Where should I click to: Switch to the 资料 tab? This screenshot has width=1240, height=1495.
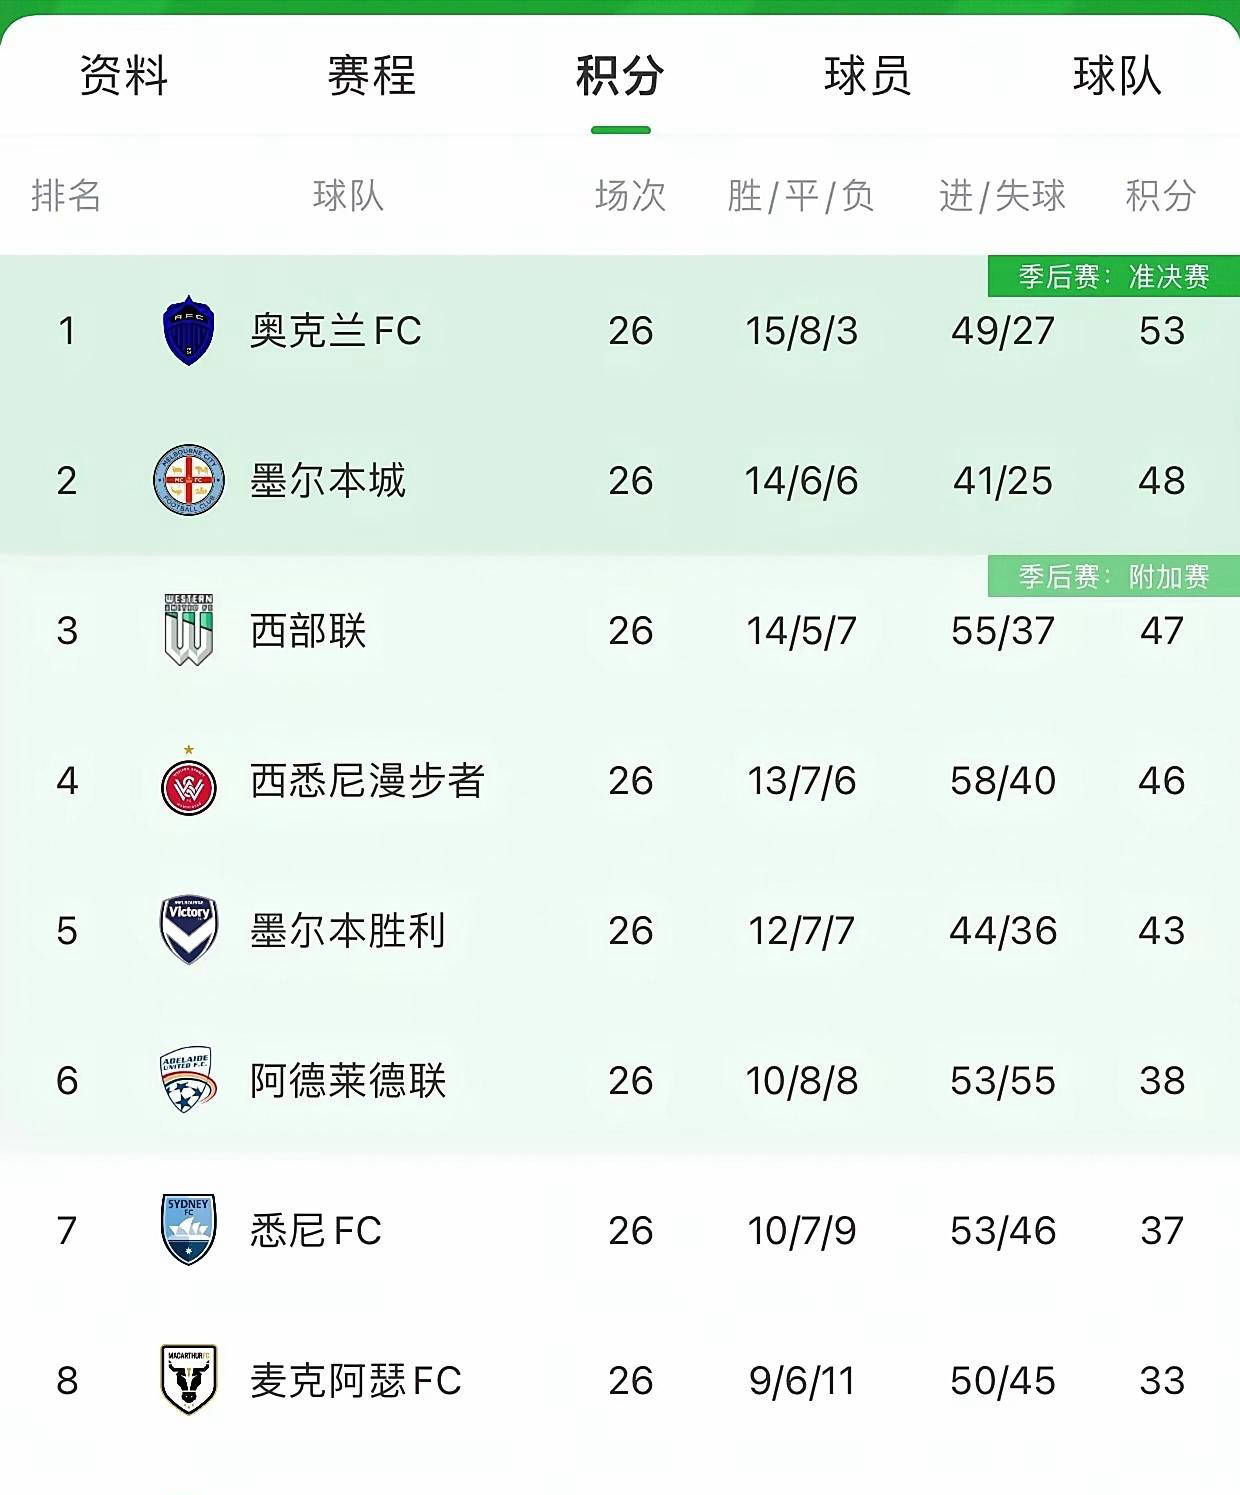coord(123,80)
